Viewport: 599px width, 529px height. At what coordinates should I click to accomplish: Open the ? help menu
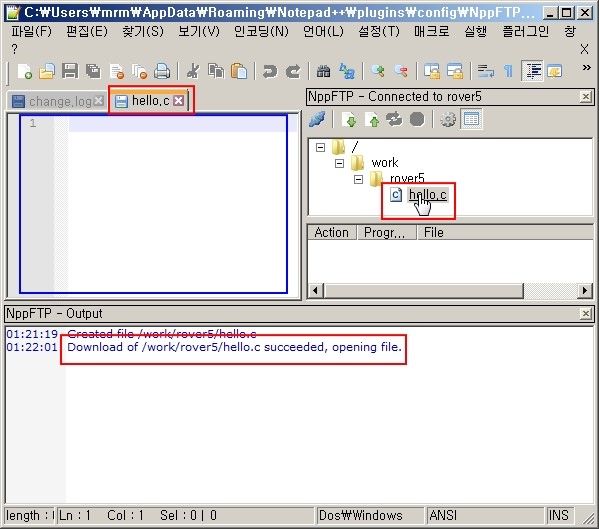pyautogui.click(x=14, y=49)
